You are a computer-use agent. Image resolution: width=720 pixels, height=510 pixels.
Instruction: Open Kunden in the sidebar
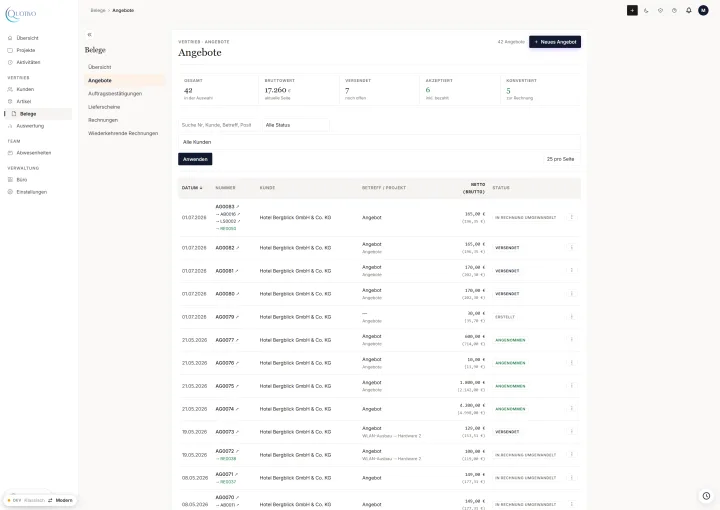click(25, 90)
